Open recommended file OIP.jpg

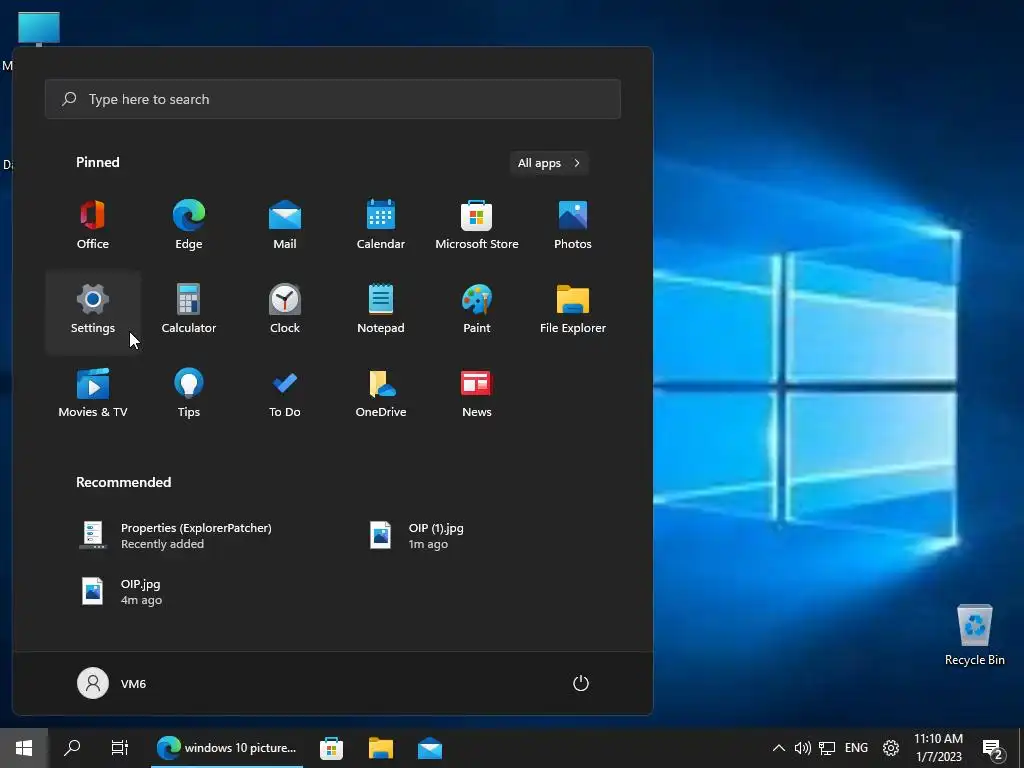click(121, 592)
